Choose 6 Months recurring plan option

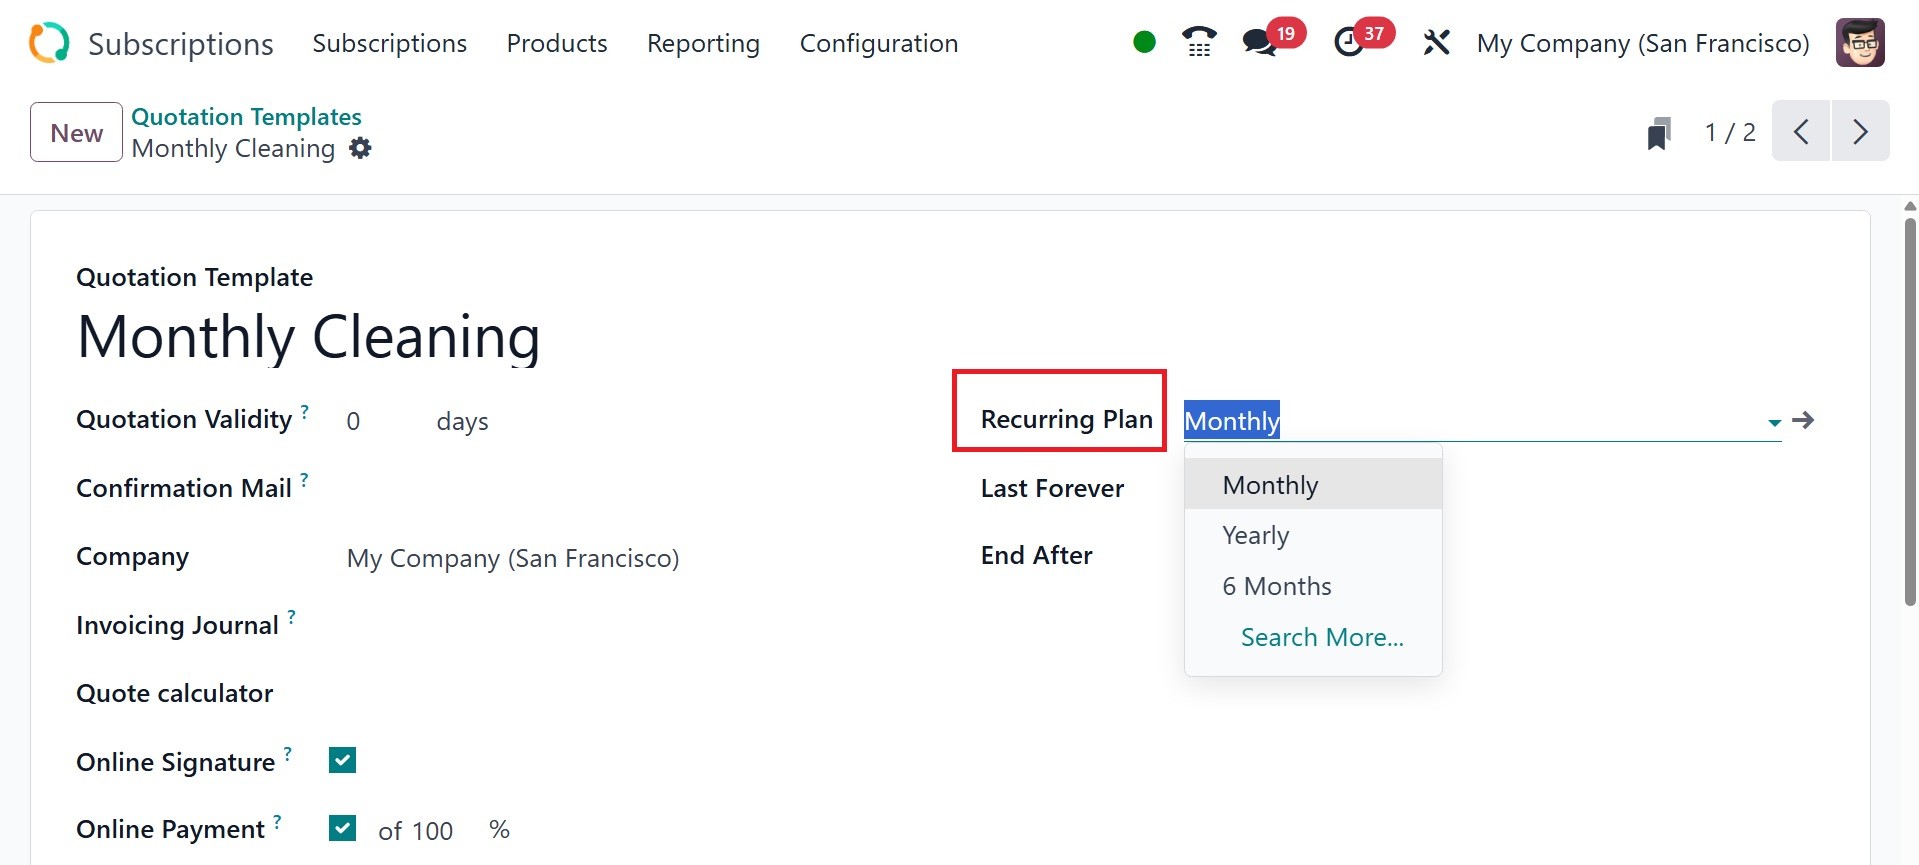coord(1276,586)
